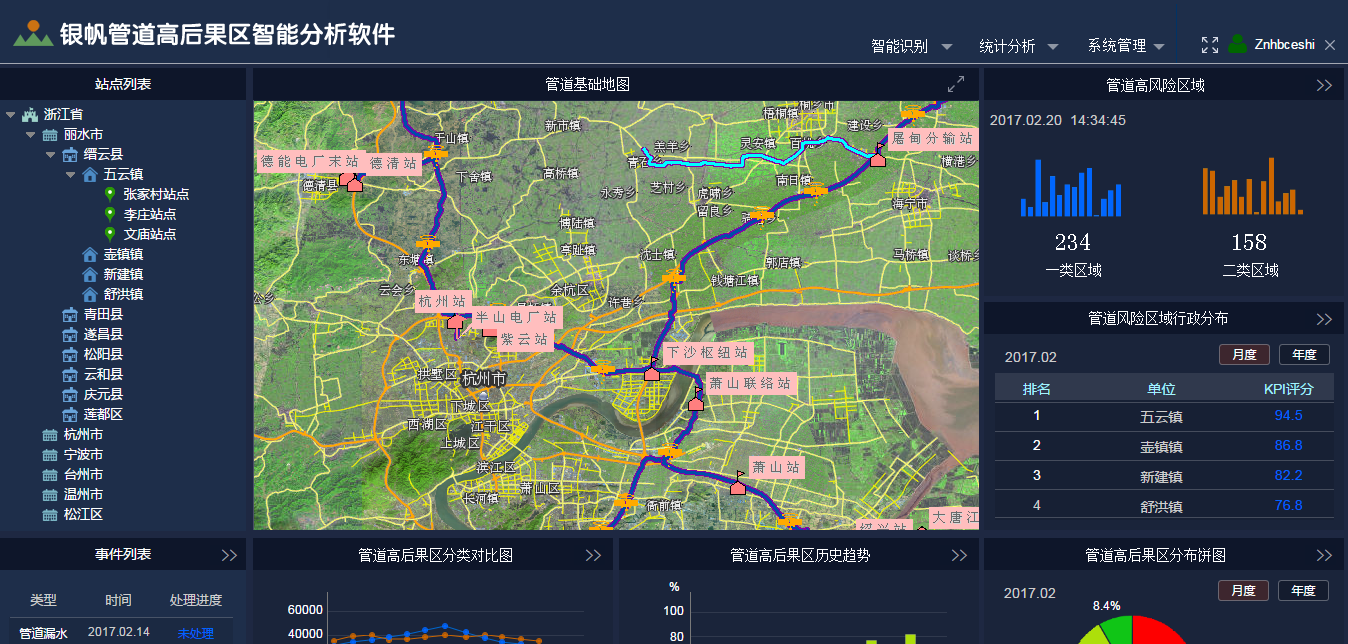1348x644 pixels.
Task: Click the 五云镇 house icon in tree
Action: click(90, 174)
